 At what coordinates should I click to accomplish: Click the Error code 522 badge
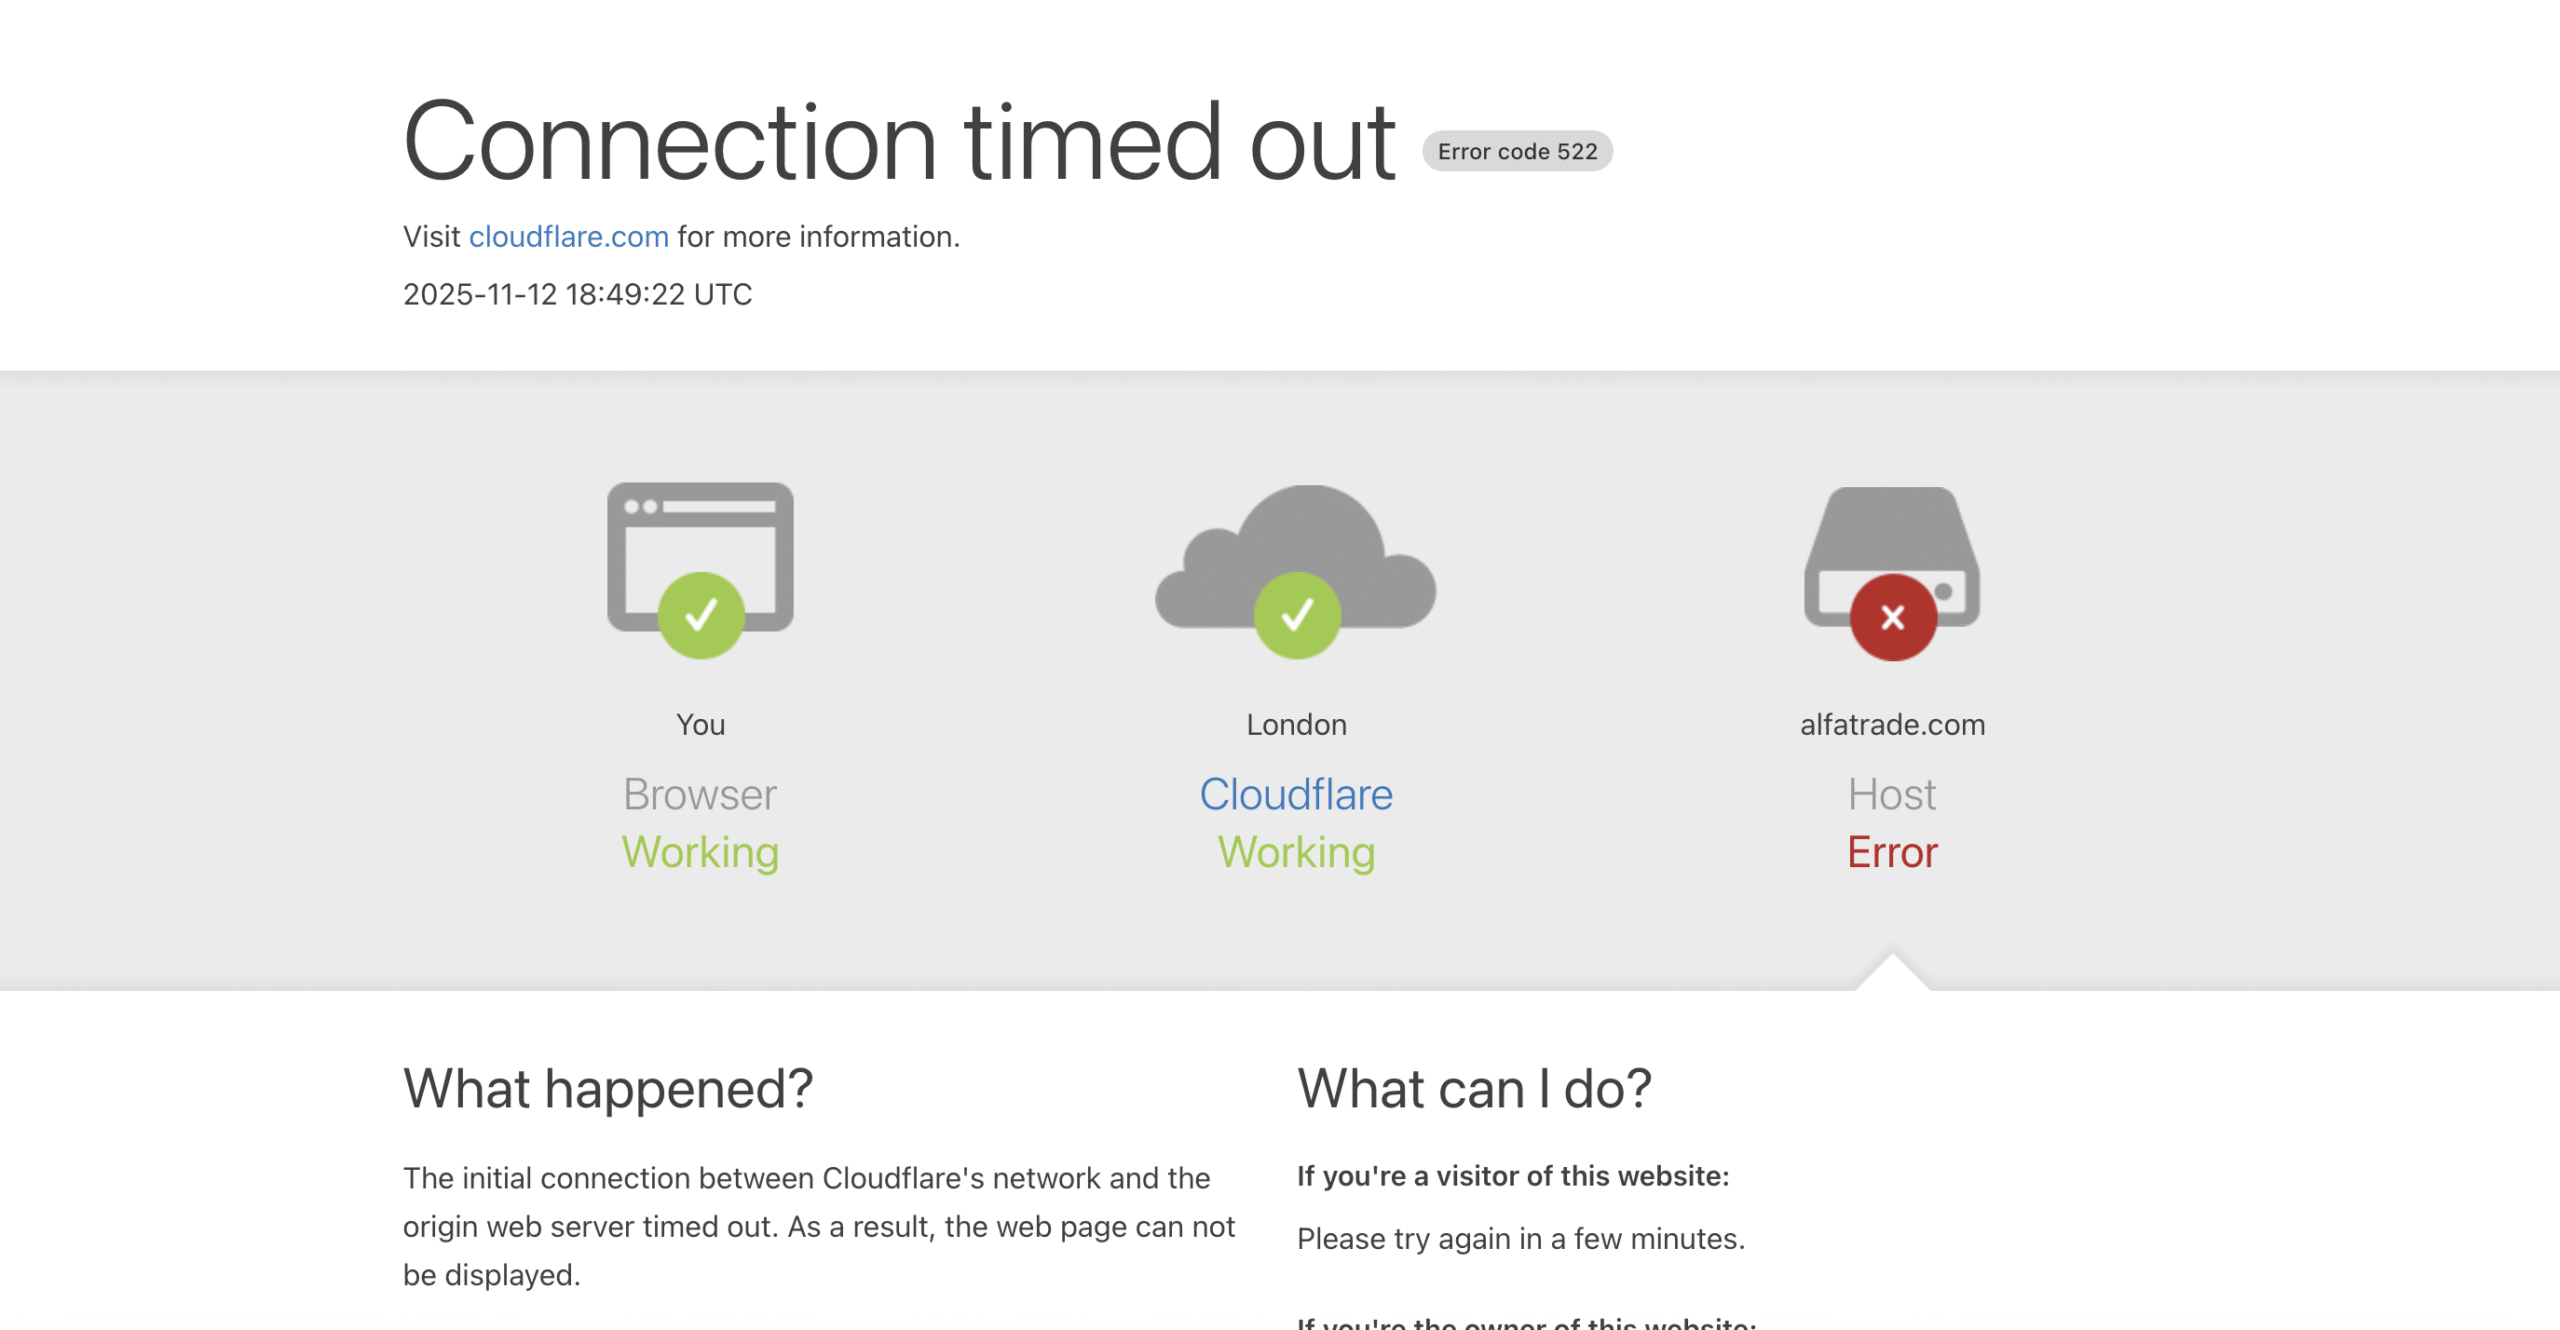click(x=1517, y=152)
